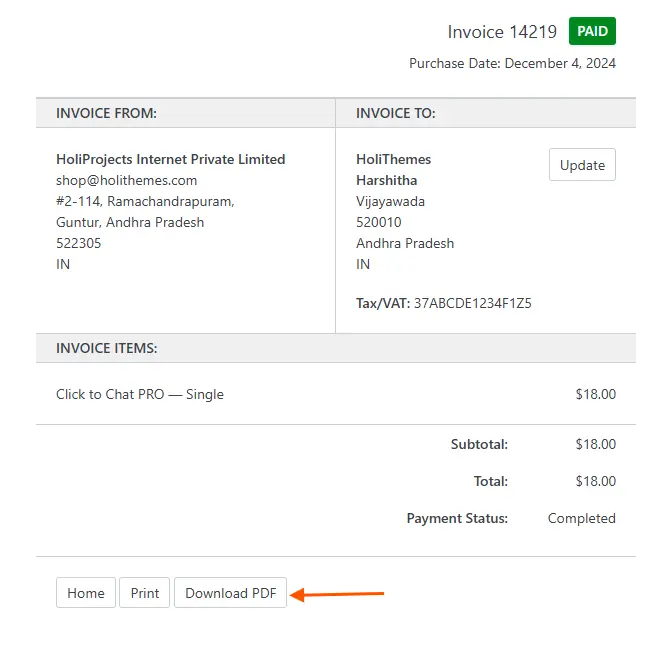Click the shop@holithemes.com email address
The image size is (667, 647).
[x=126, y=180]
